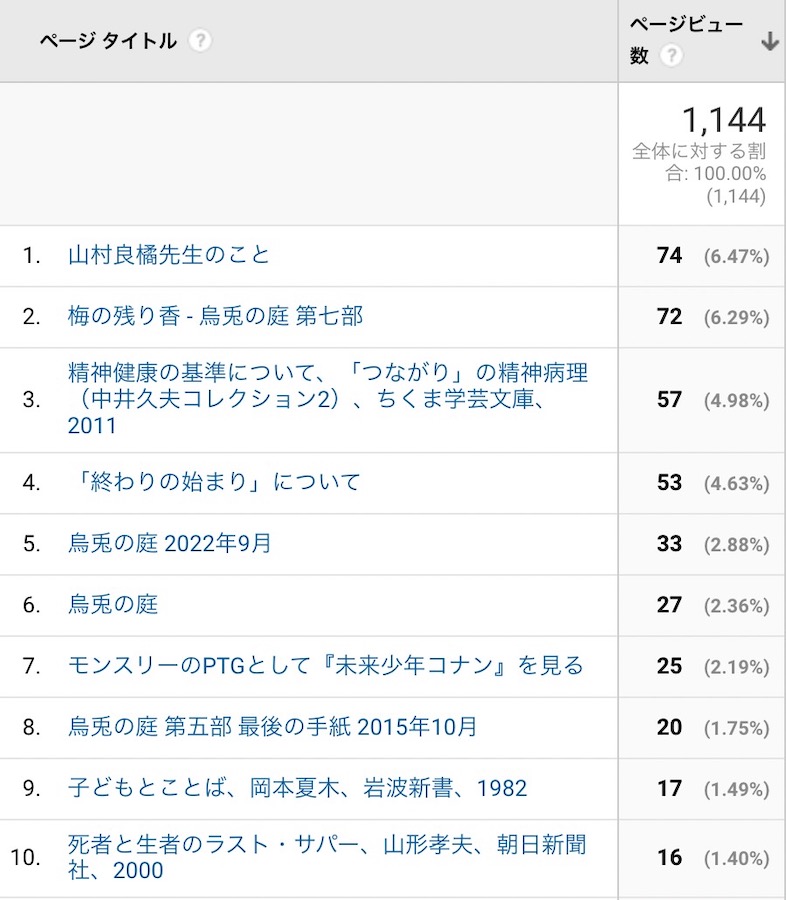The width and height of the screenshot is (786, 900).
Task: Open モンスリーのPTGとして『未来少年コナン』を見る link
Action: point(325,666)
